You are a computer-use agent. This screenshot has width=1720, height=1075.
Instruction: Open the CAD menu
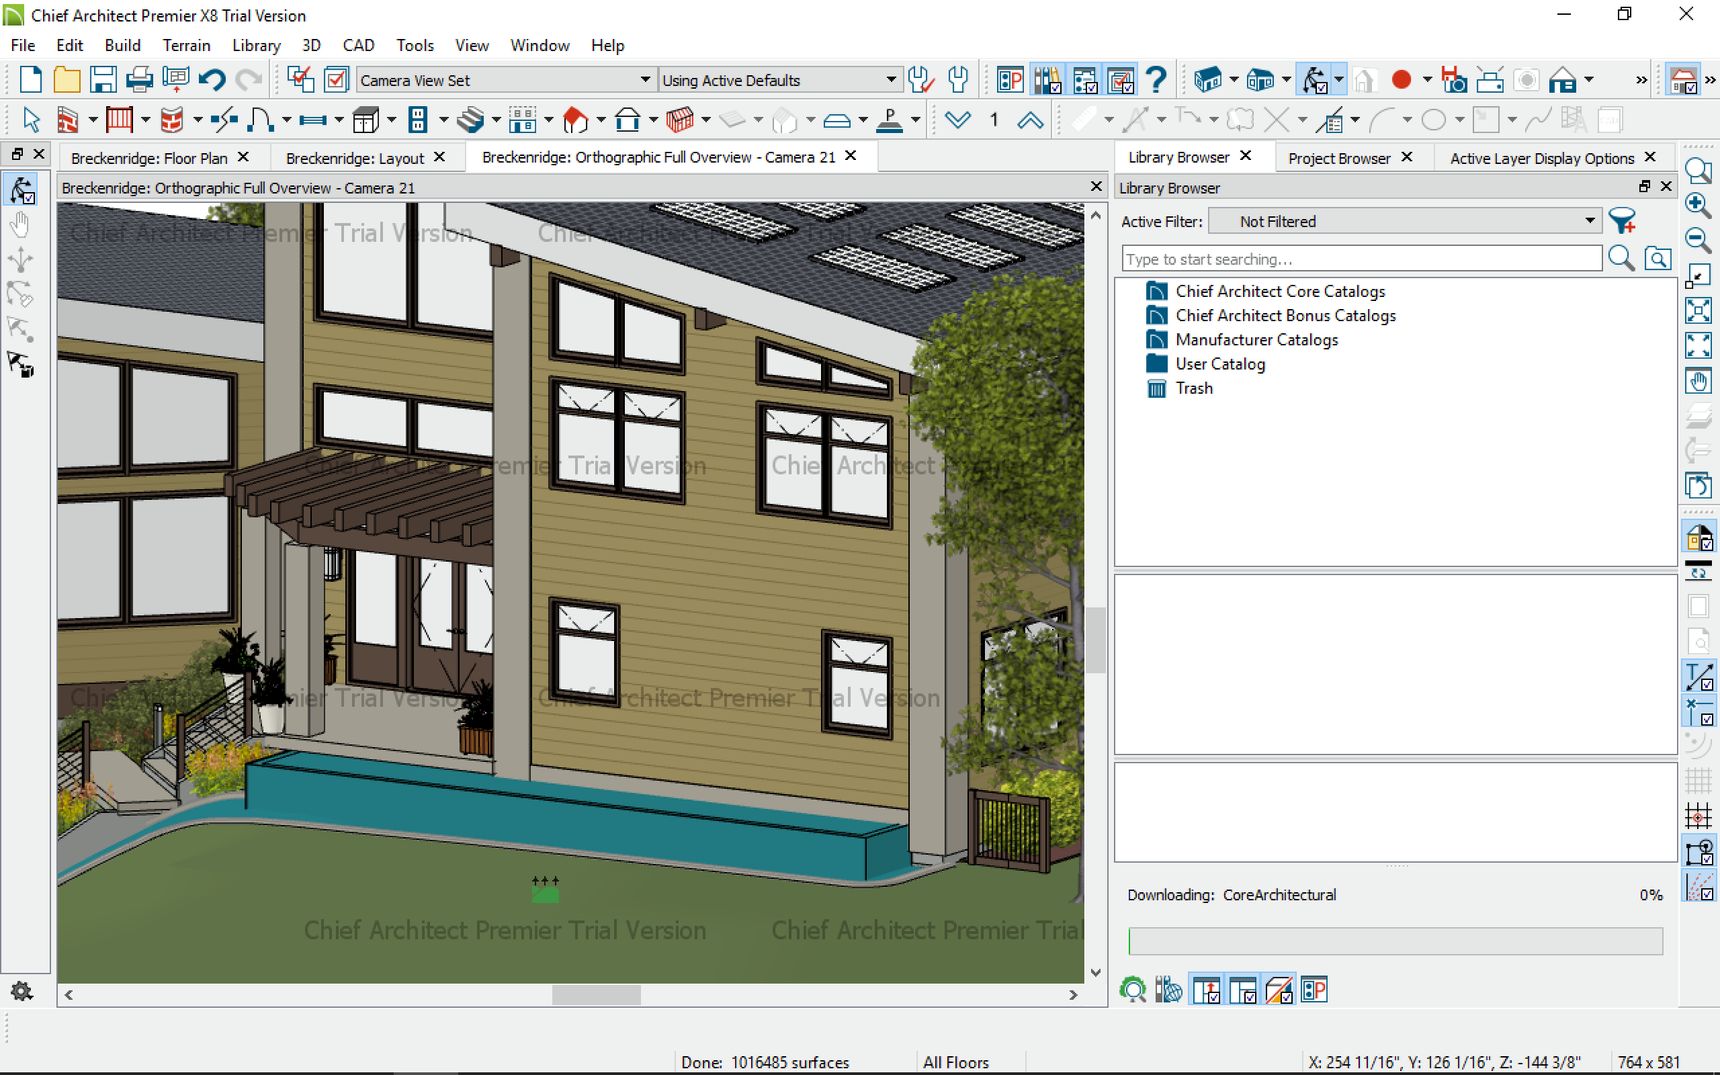coord(358,45)
